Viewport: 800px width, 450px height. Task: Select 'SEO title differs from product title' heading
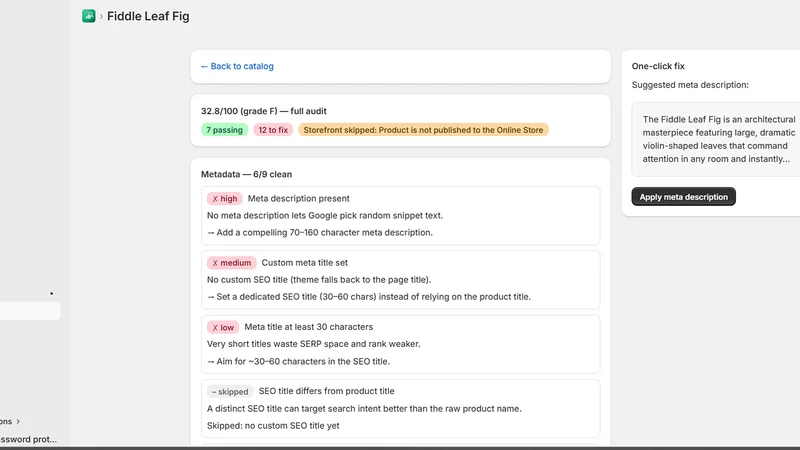coord(327,391)
